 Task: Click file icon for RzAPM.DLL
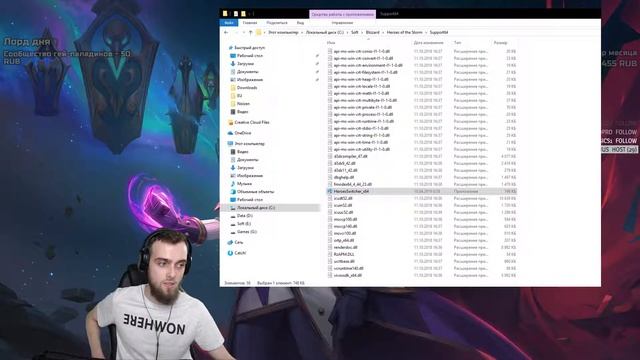pos(330,254)
